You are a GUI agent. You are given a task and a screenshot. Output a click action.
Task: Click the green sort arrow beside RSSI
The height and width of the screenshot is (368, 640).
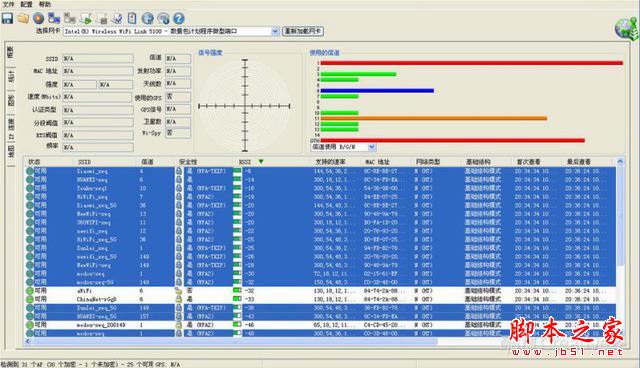pyautogui.click(x=261, y=162)
